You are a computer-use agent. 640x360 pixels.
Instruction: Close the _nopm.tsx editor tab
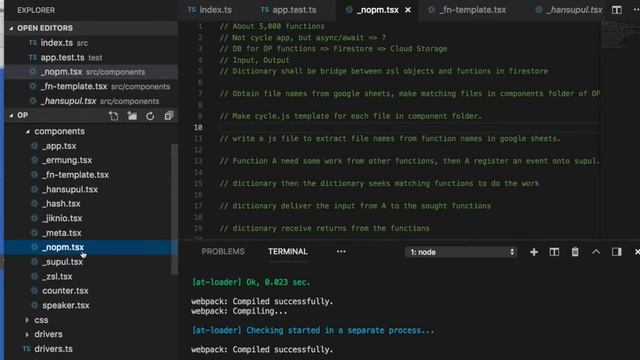pyautogui.click(x=408, y=10)
